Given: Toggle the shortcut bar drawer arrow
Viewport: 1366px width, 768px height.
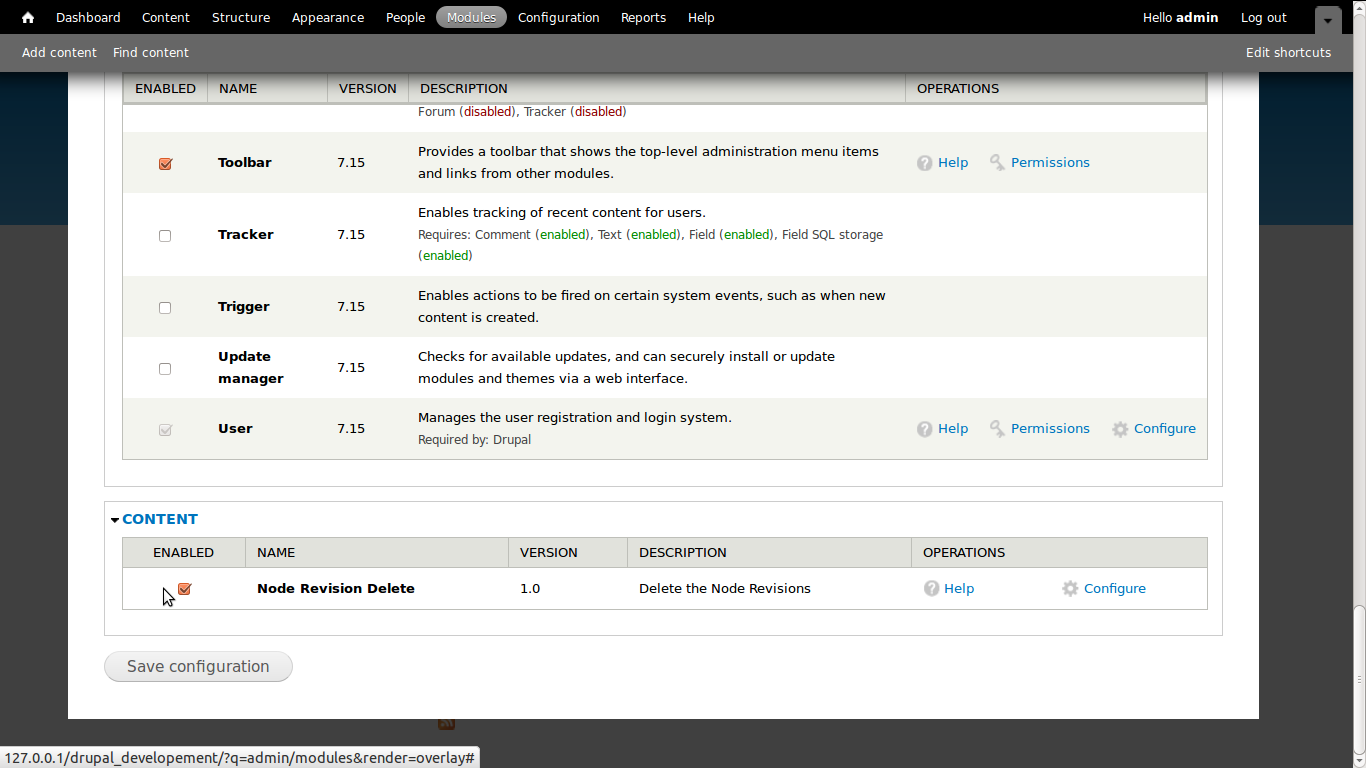Looking at the screenshot, I should pos(1327,19).
